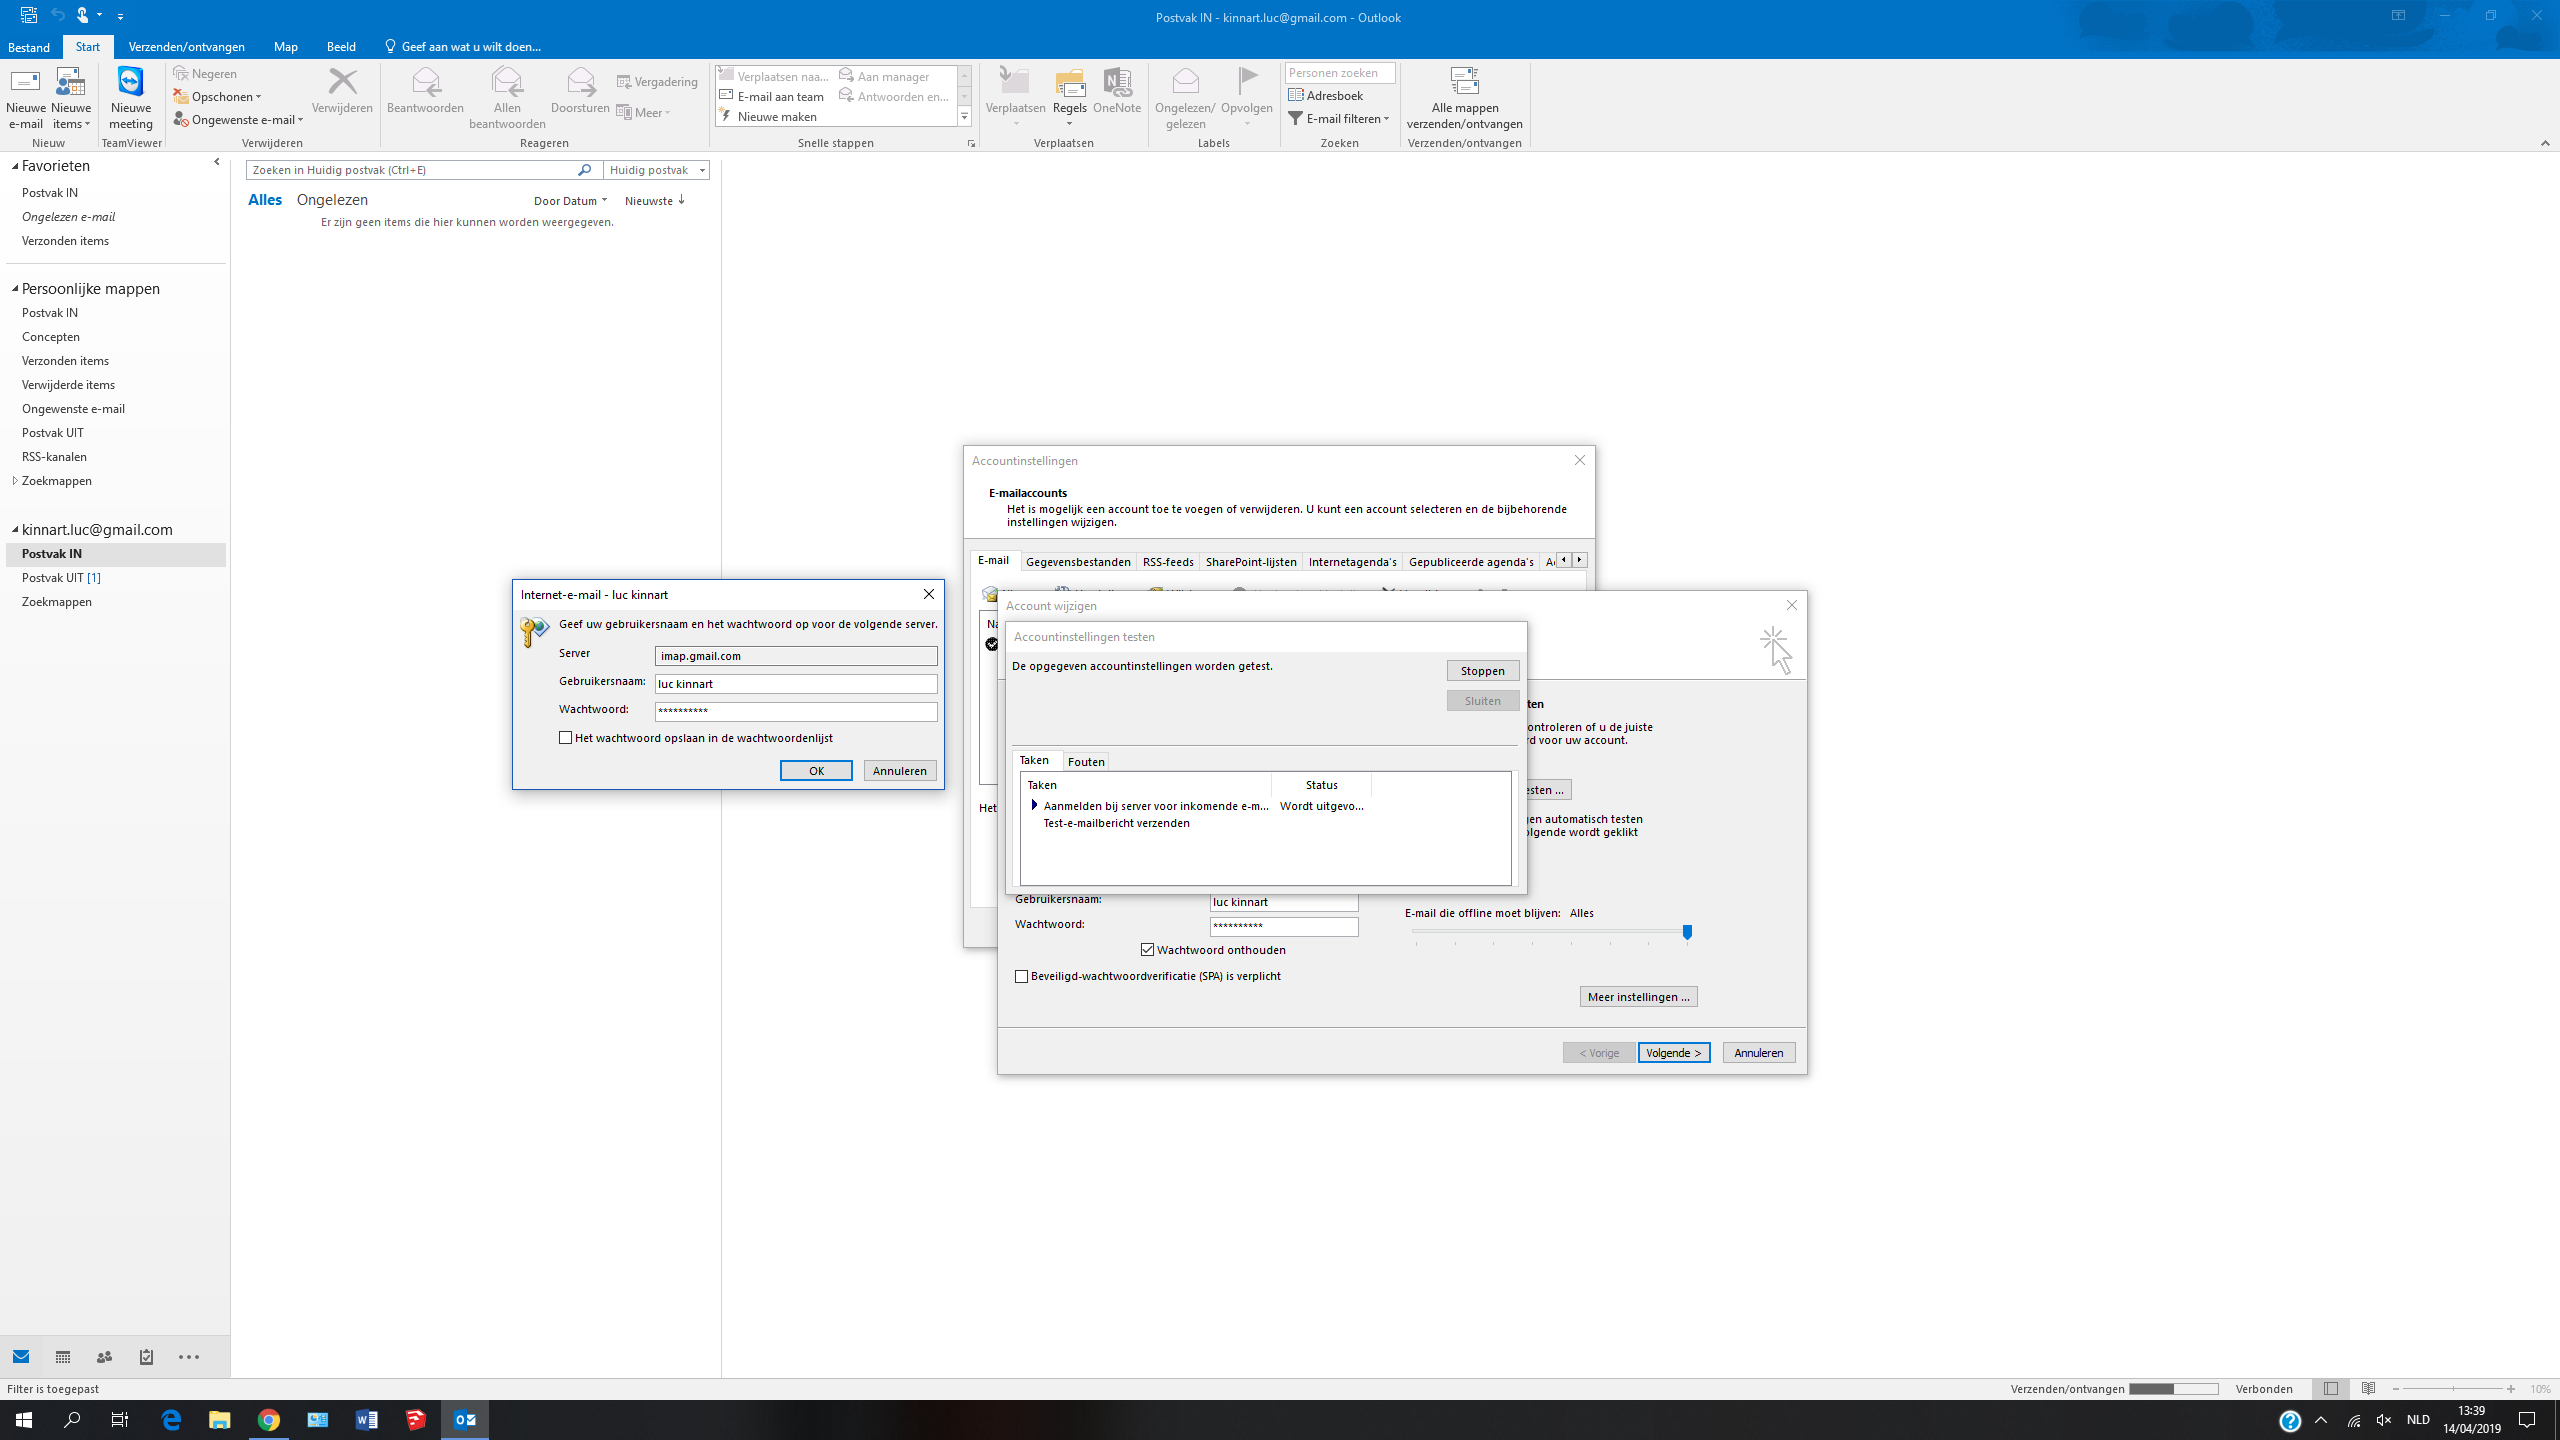
Task: Open File Explorer from the taskbar
Action: click(219, 1420)
